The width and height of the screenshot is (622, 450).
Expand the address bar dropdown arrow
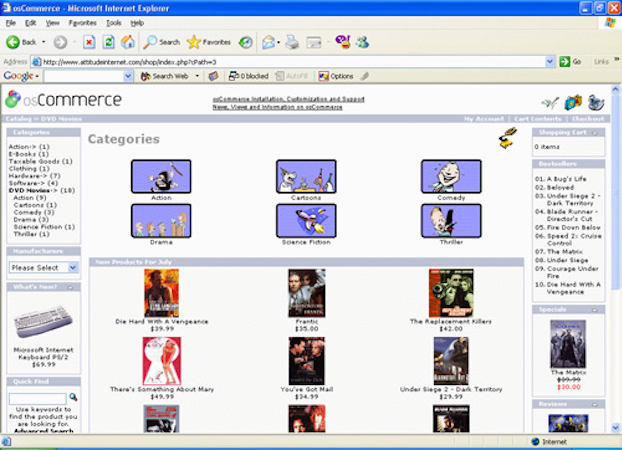pos(549,62)
